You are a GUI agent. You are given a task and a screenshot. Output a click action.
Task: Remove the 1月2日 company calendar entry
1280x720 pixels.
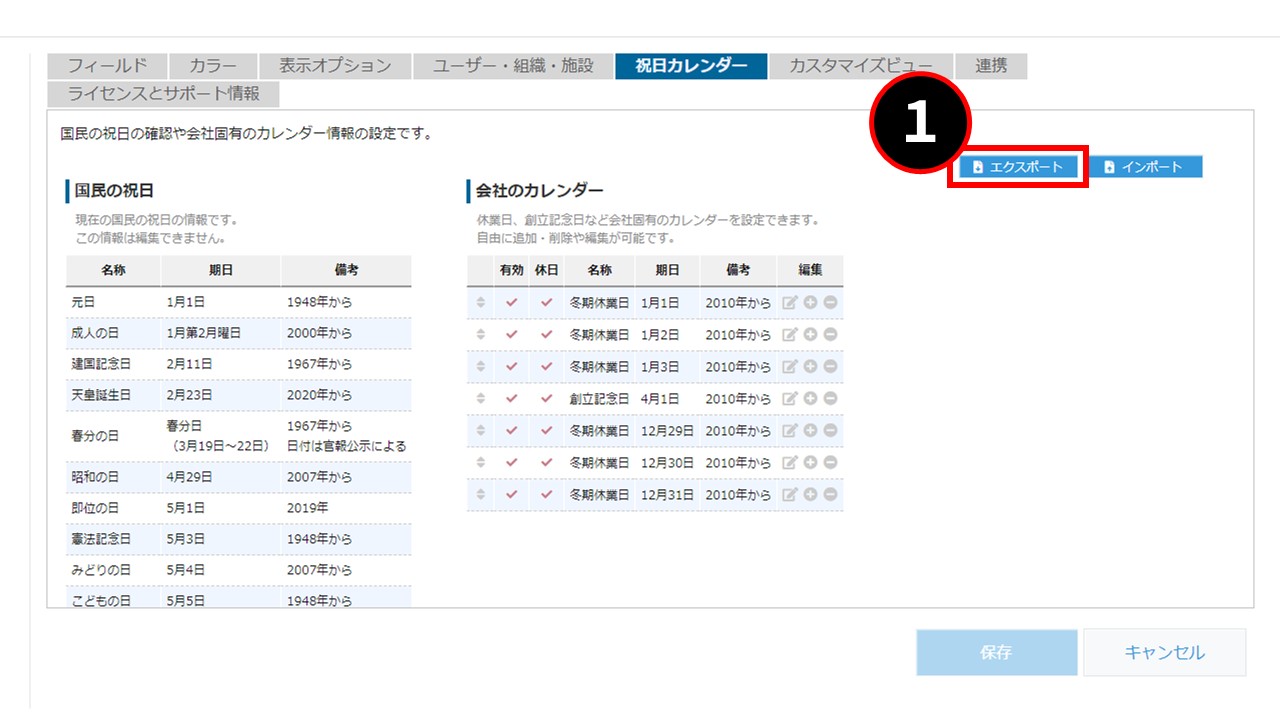coord(830,335)
